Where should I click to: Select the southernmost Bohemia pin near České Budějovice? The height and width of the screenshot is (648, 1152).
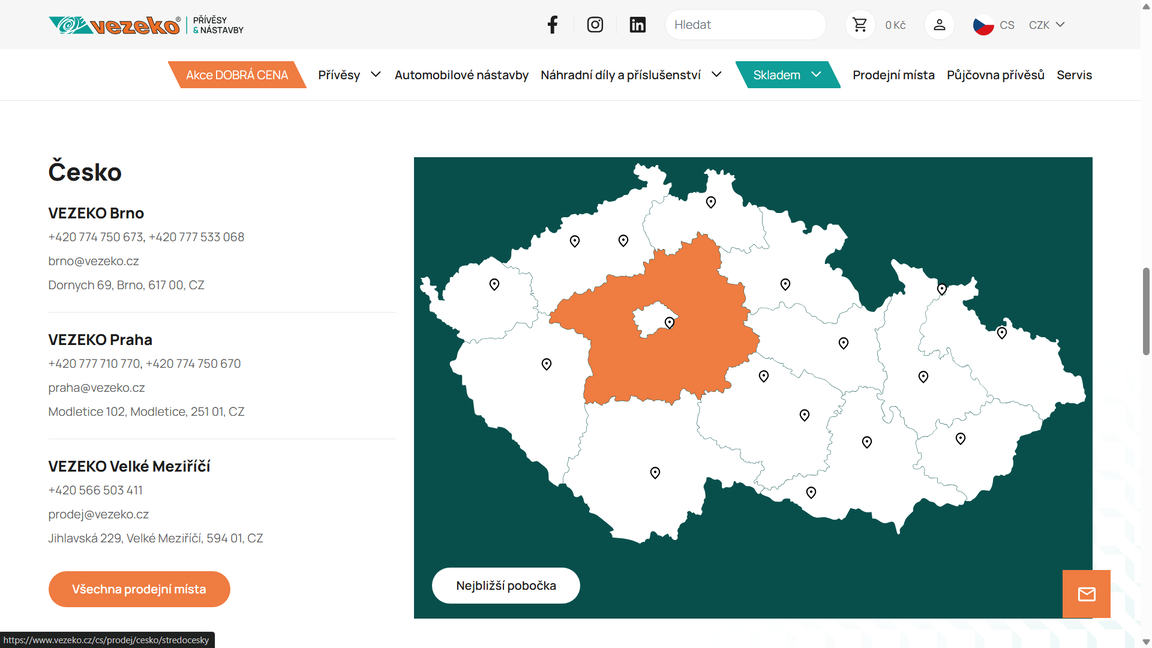(655, 473)
